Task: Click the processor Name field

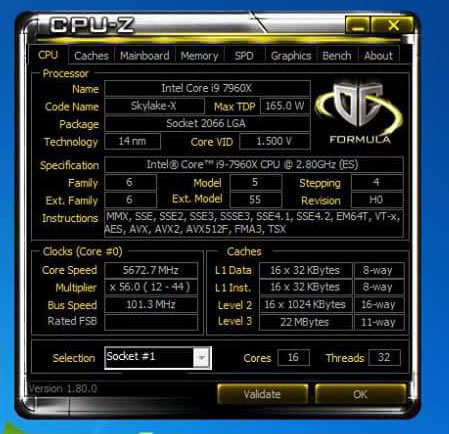Action: 207,89
